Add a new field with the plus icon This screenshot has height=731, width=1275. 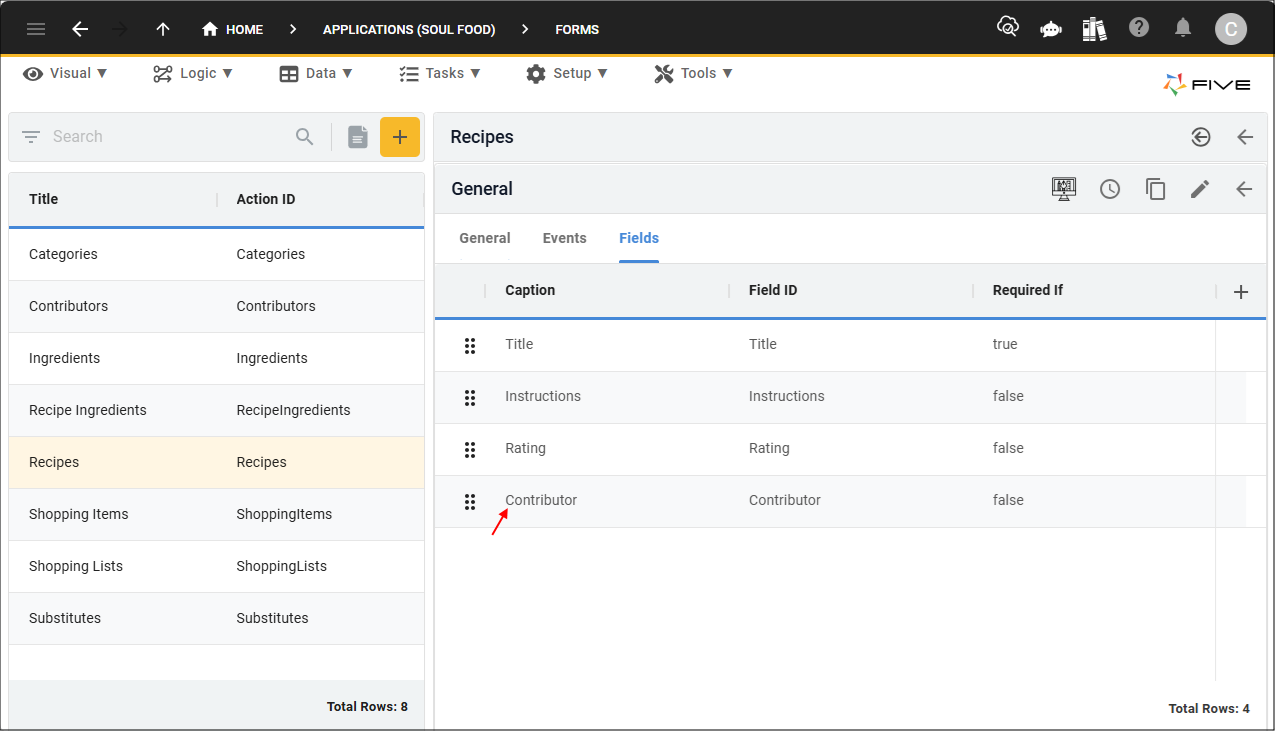coord(1241,292)
